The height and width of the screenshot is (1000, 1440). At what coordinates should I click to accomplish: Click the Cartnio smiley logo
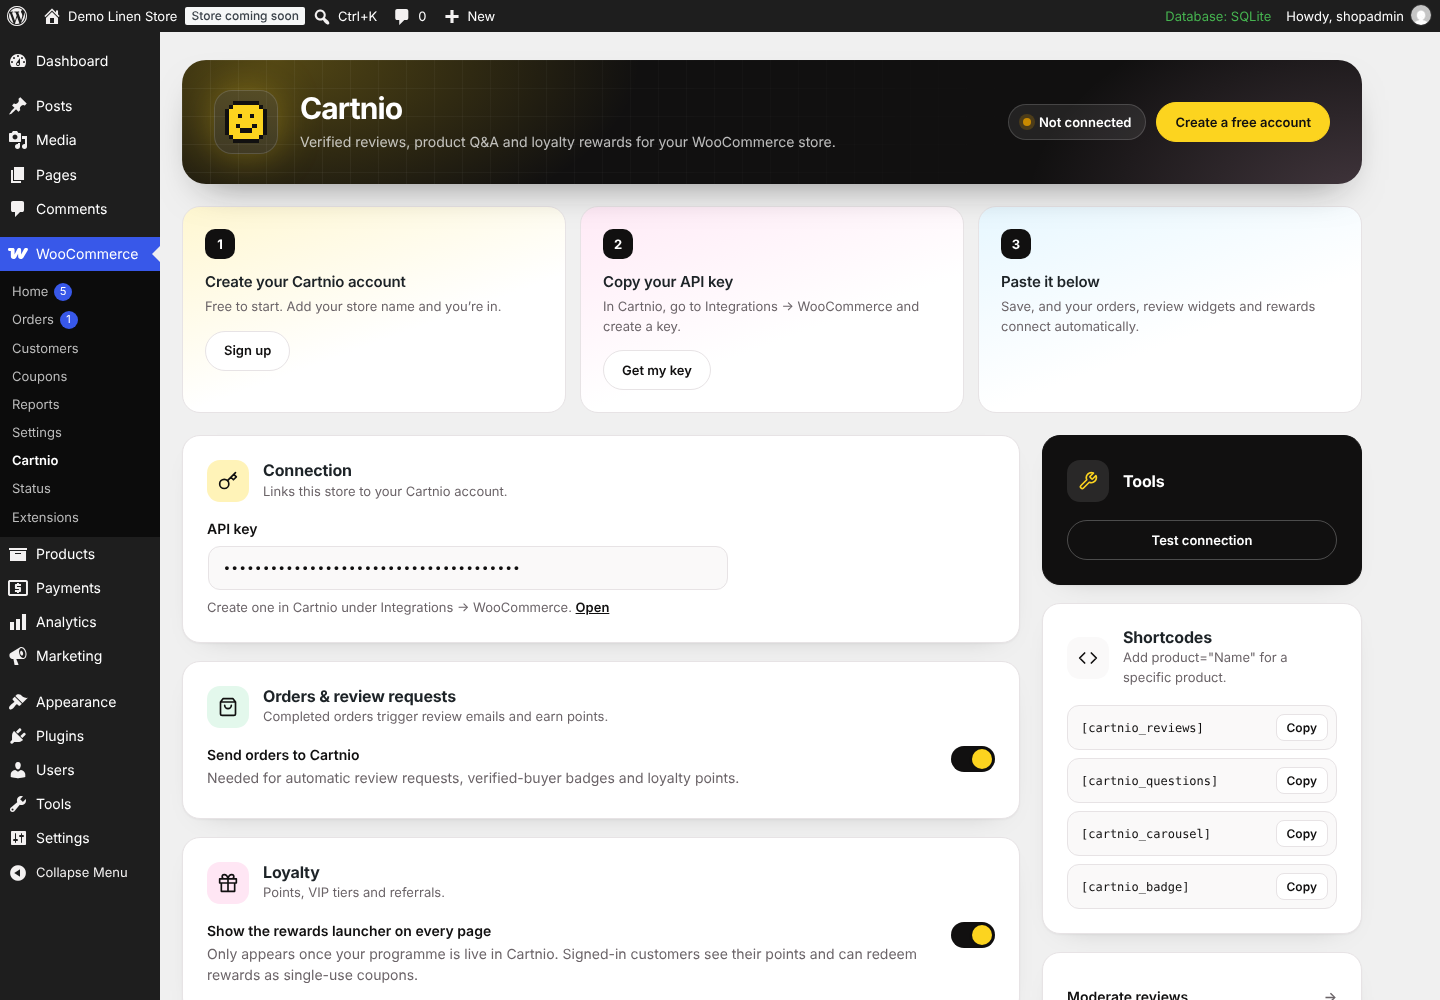pos(246,122)
